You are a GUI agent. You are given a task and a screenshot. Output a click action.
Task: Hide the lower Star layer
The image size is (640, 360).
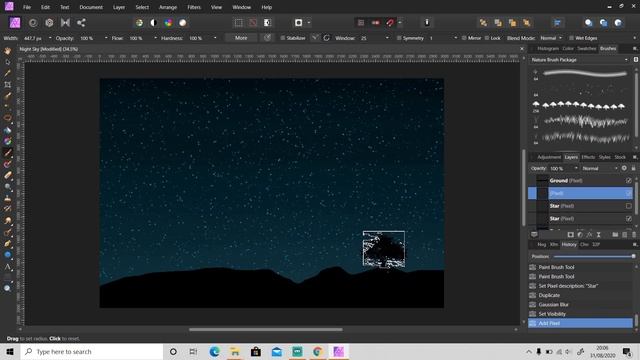point(629,219)
